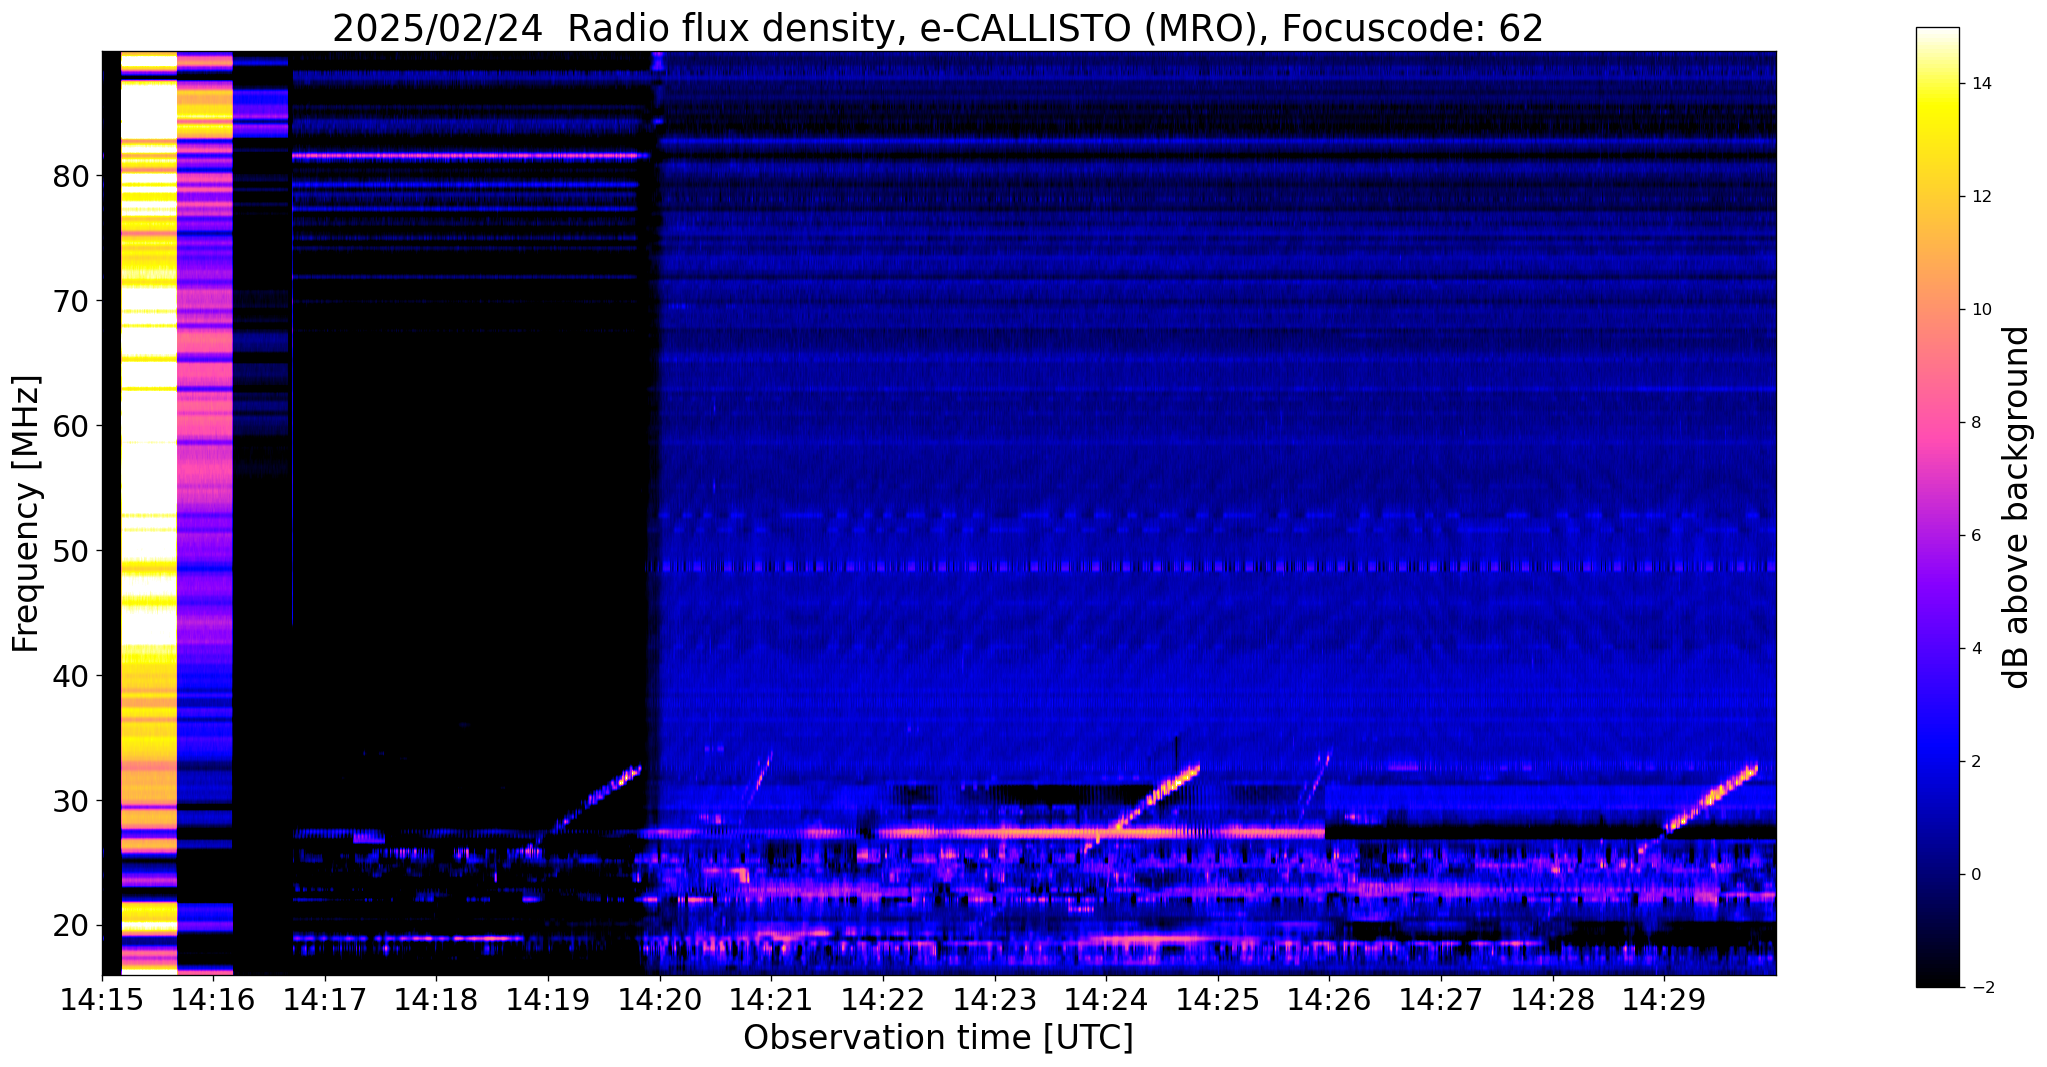This screenshot has height=1067, width=2047.
Task: Click the 80 MHz frequency tick label
Action: tap(71, 176)
